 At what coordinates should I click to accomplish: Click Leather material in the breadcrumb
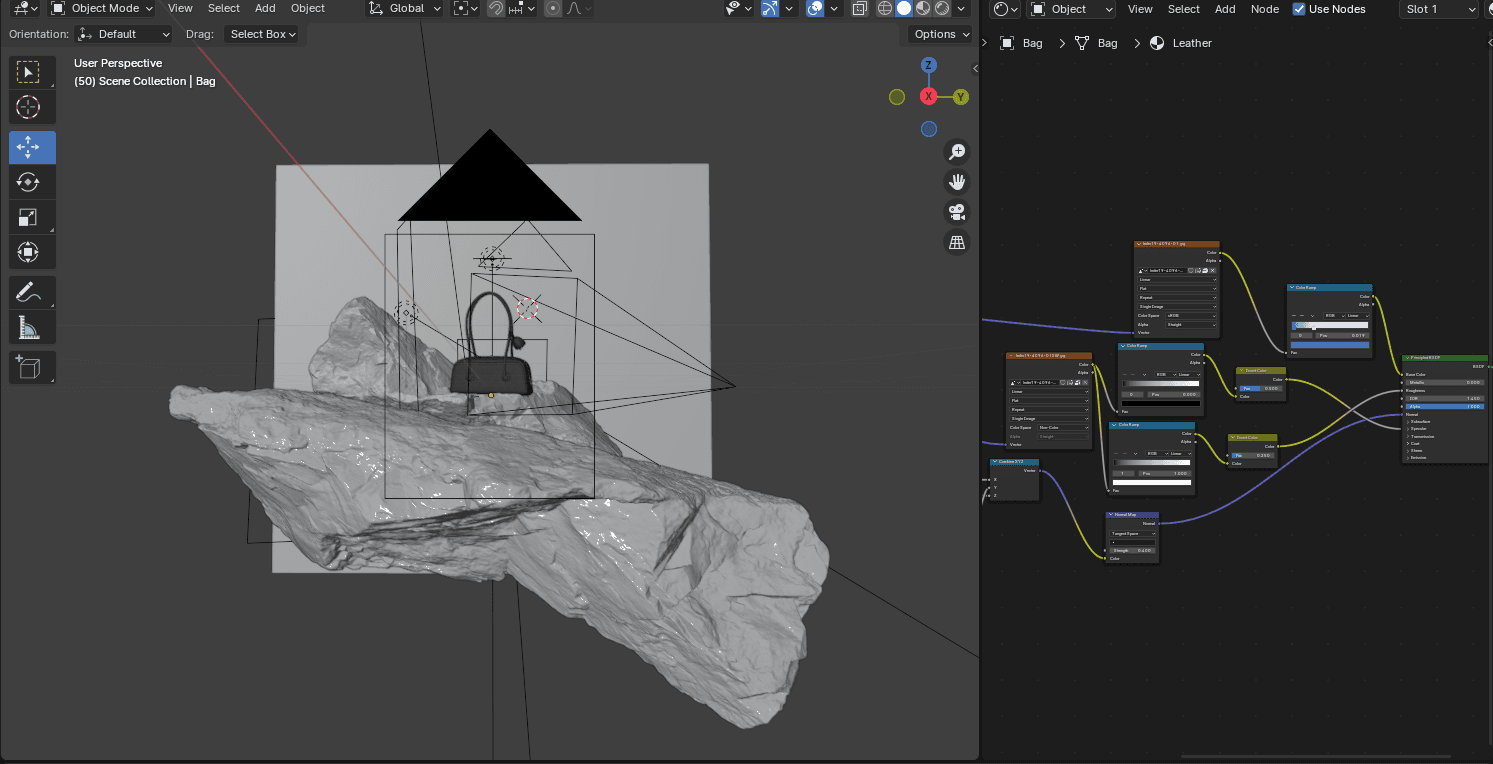tap(1191, 43)
